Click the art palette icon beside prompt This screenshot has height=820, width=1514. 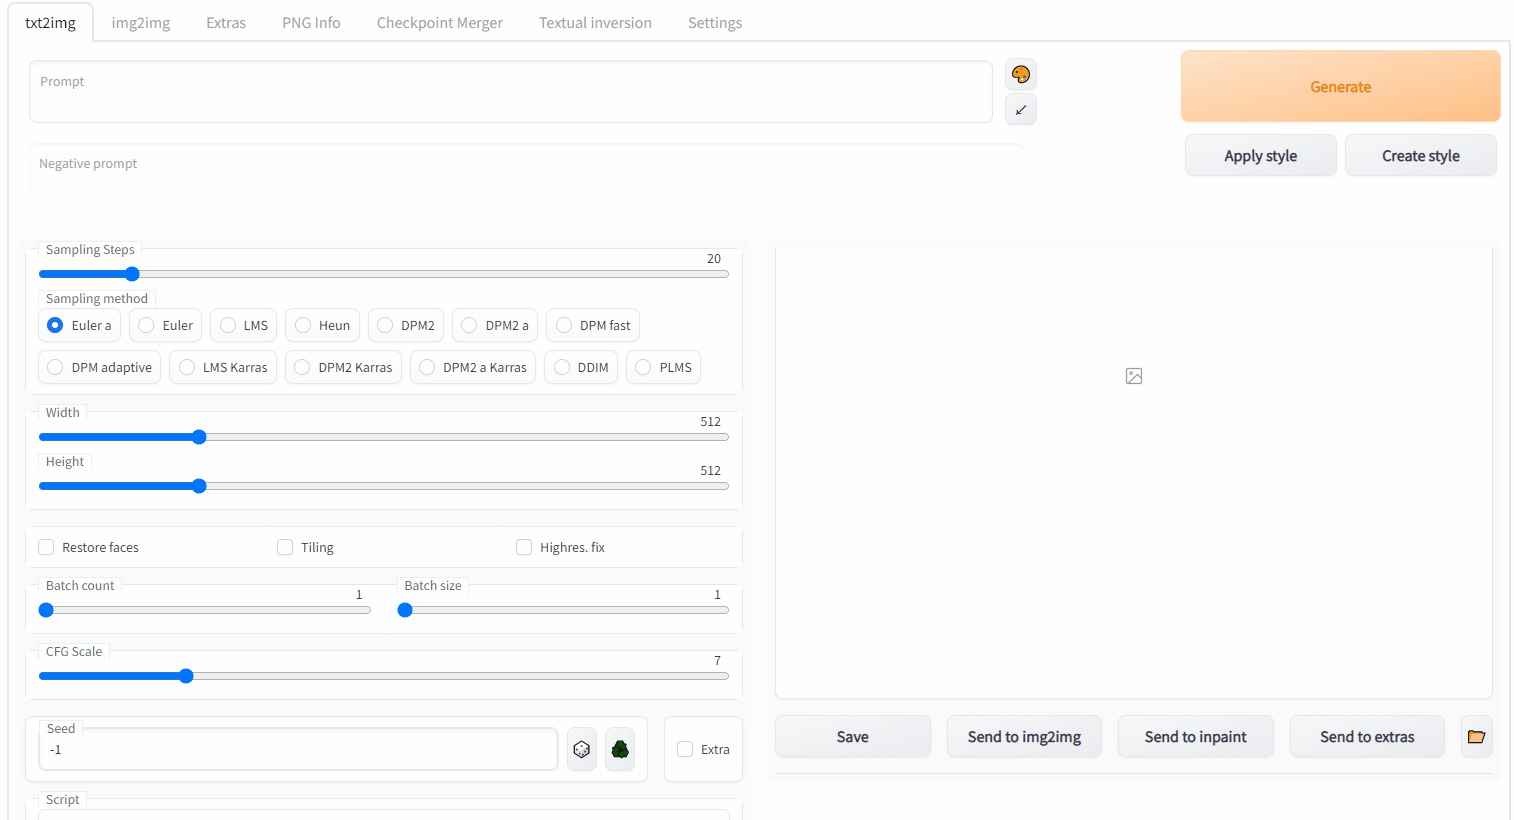pos(1020,75)
